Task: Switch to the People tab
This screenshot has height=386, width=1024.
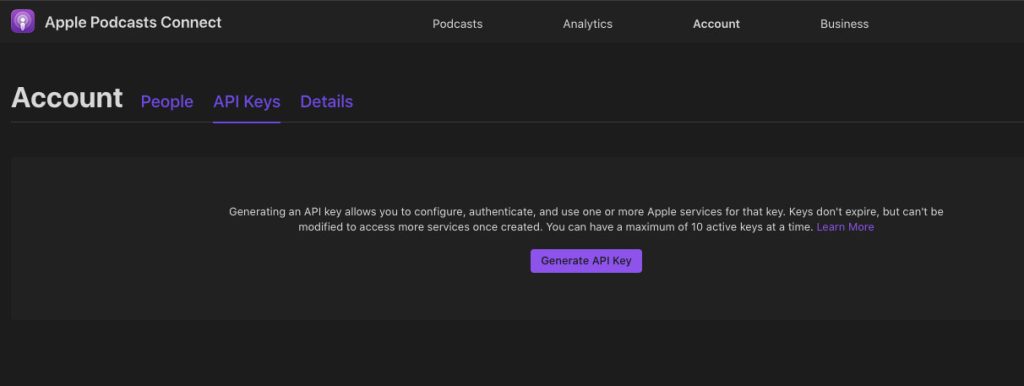Action: tap(167, 102)
